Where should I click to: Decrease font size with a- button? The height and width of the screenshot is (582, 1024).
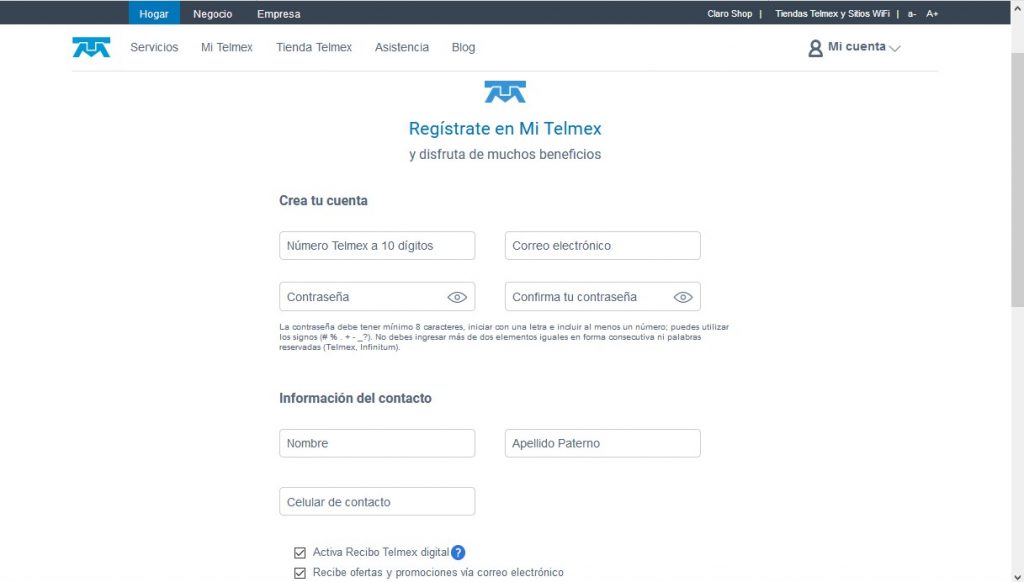(912, 14)
